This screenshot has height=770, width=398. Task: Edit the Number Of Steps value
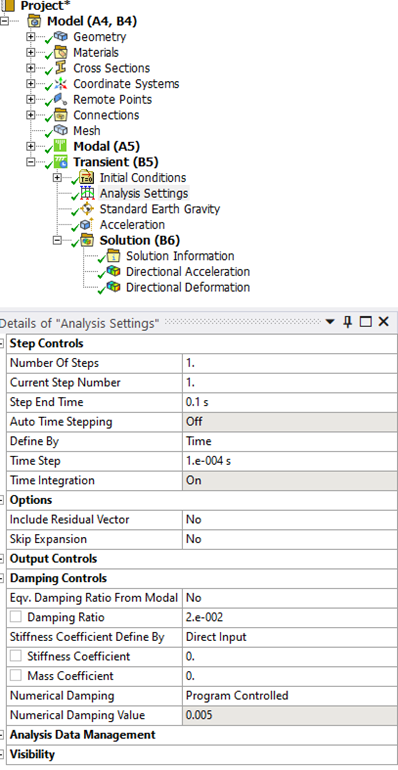coord(289,363)
